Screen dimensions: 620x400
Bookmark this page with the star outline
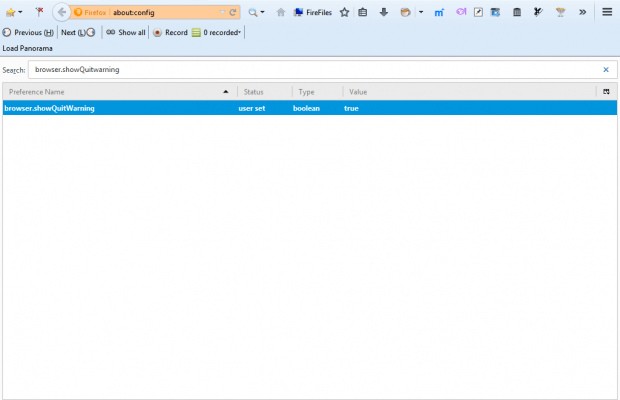click(x=344, y=12)
